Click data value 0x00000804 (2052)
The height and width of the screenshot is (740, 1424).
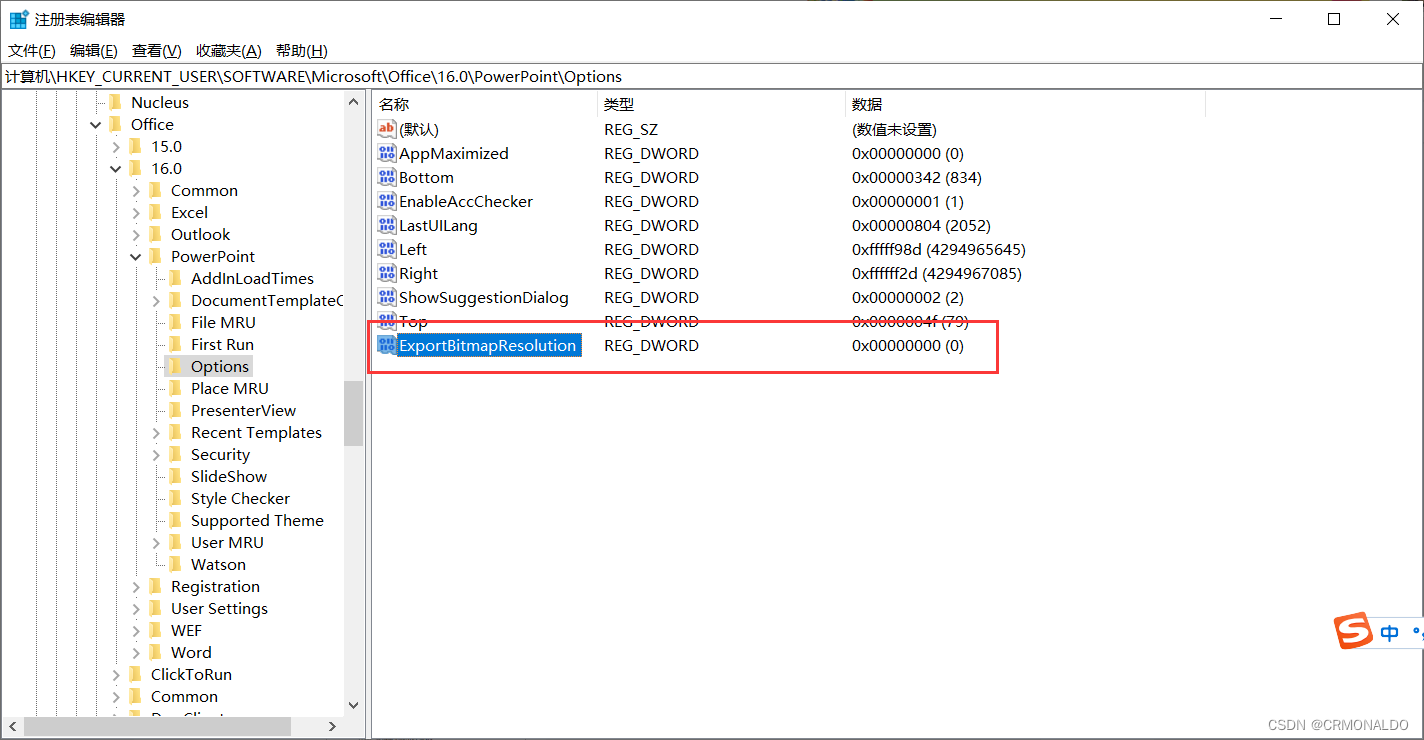921,225
